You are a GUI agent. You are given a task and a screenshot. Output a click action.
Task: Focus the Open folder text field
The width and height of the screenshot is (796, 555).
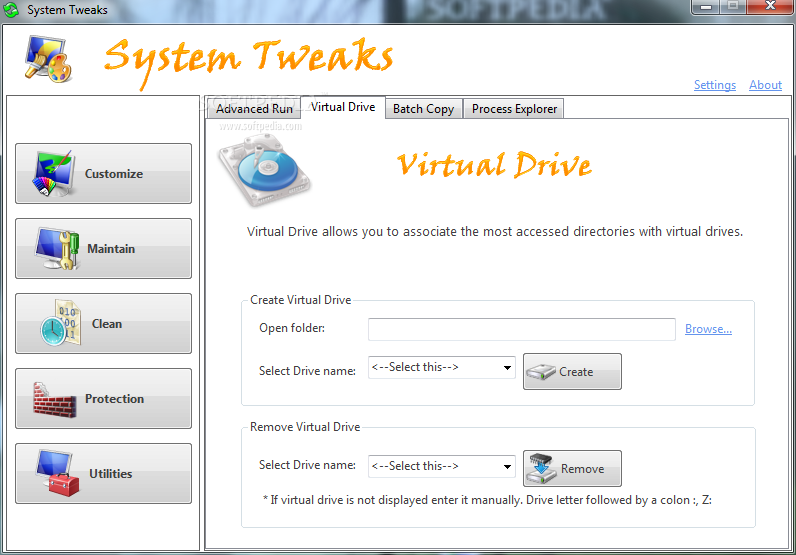click(522, 330)
